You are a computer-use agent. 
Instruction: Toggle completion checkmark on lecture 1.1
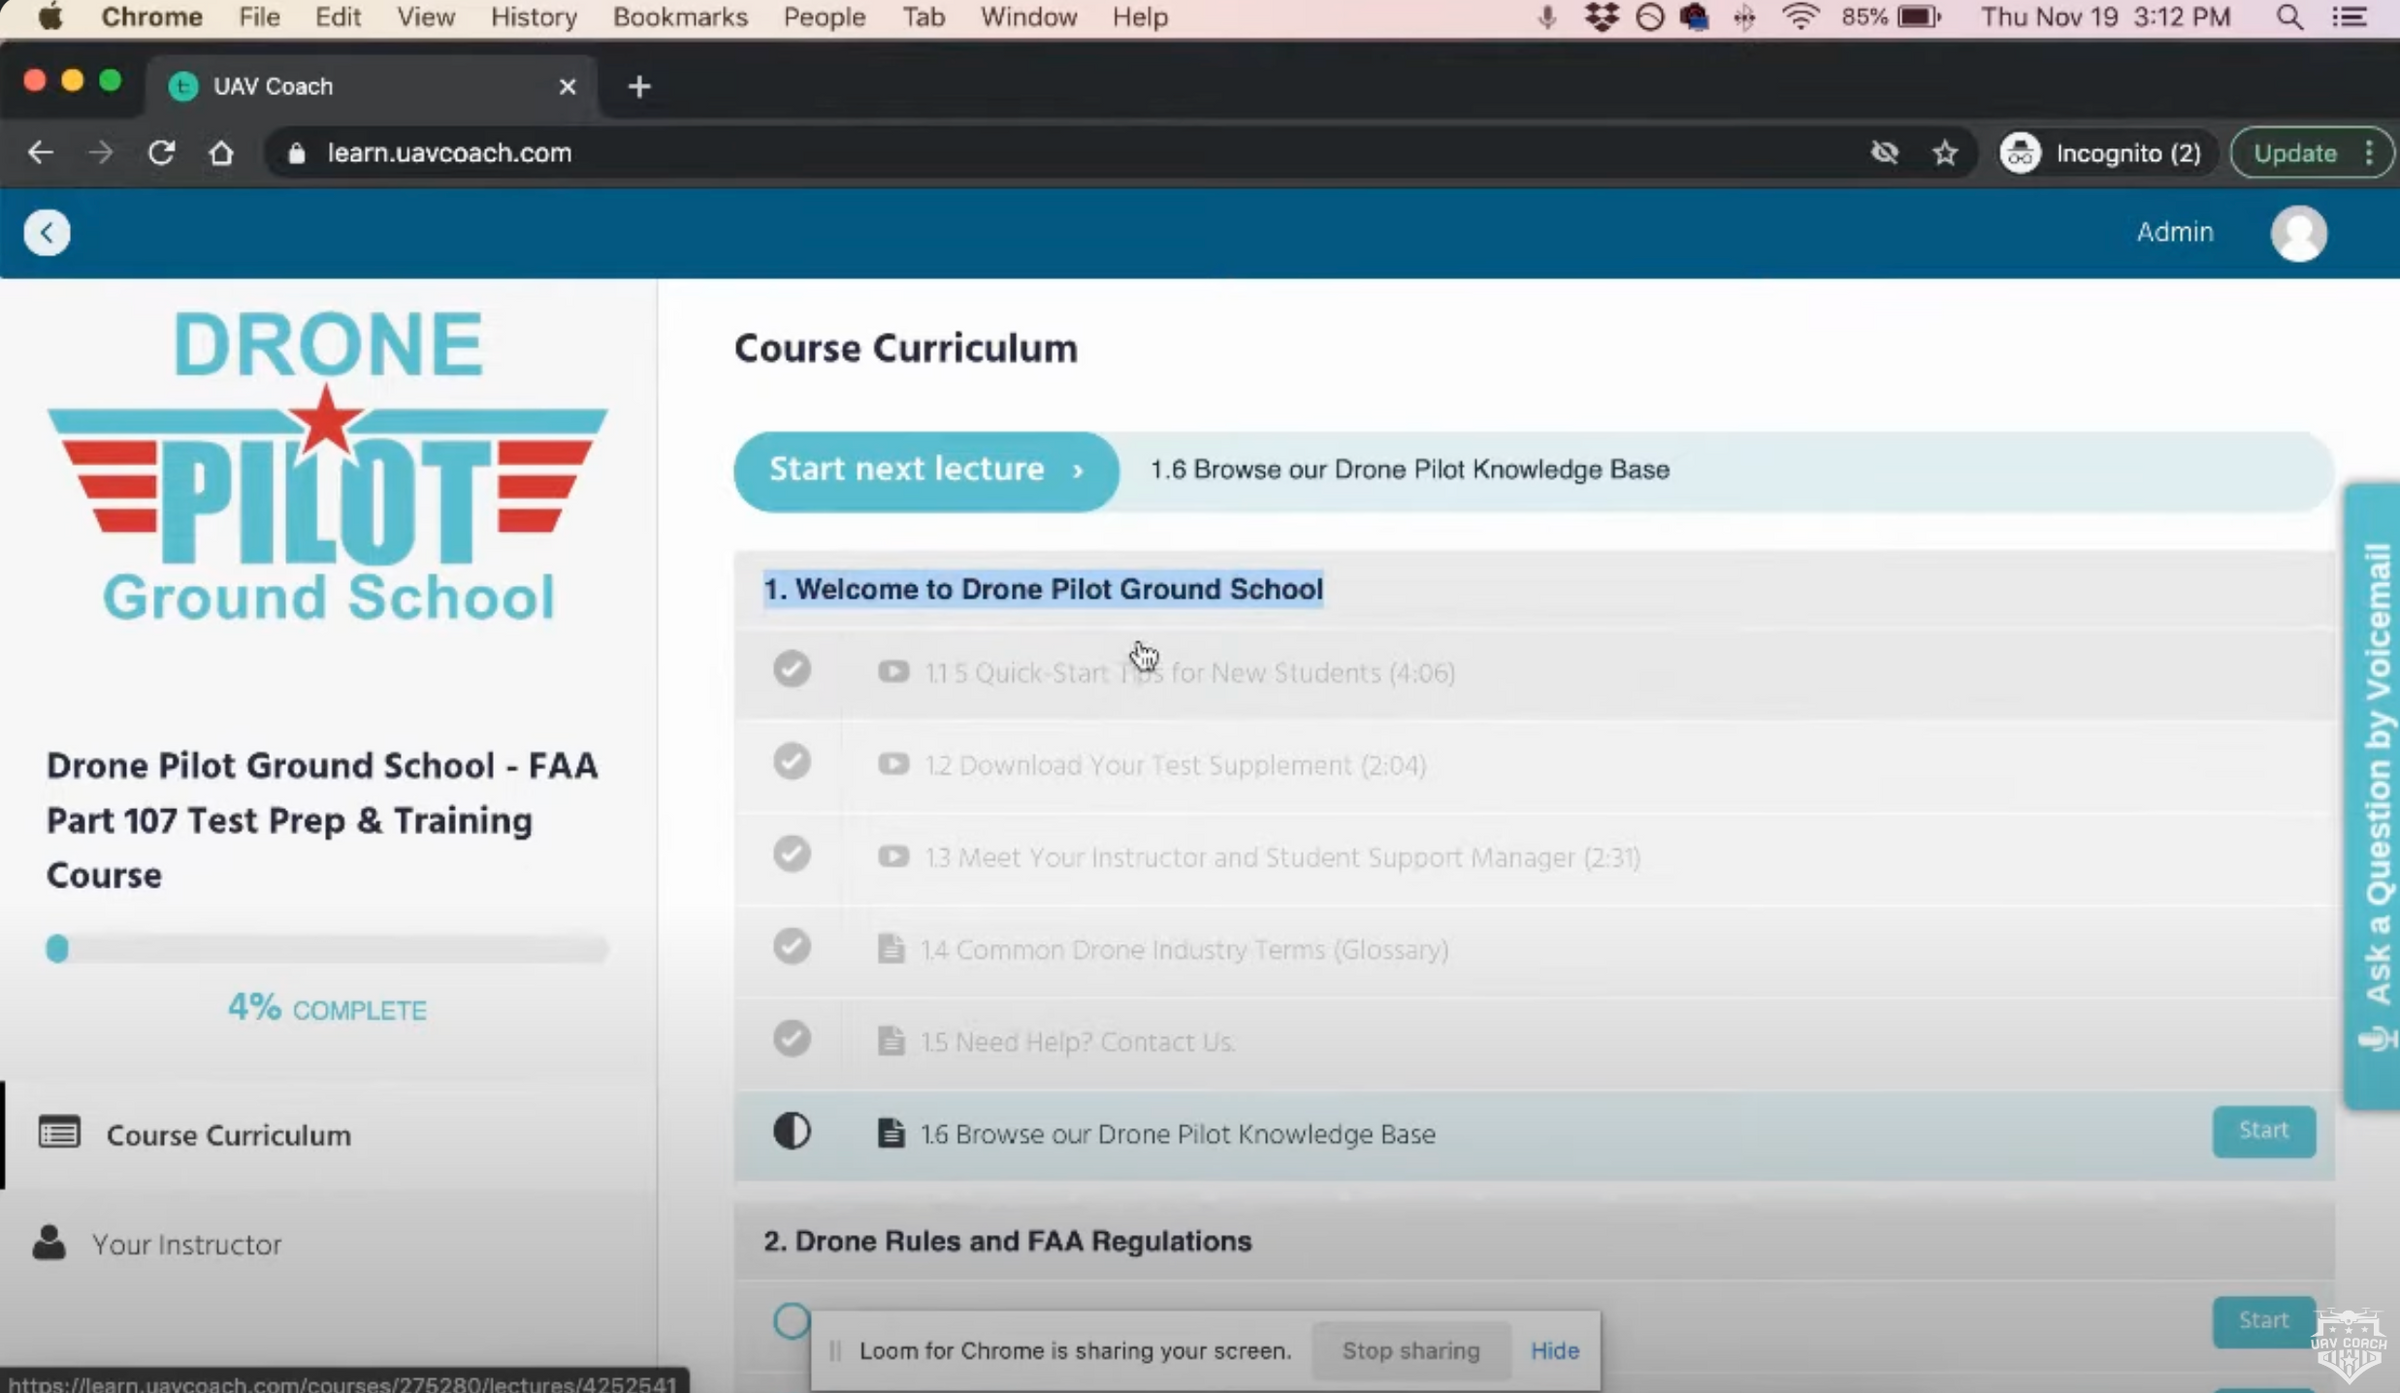791,669
